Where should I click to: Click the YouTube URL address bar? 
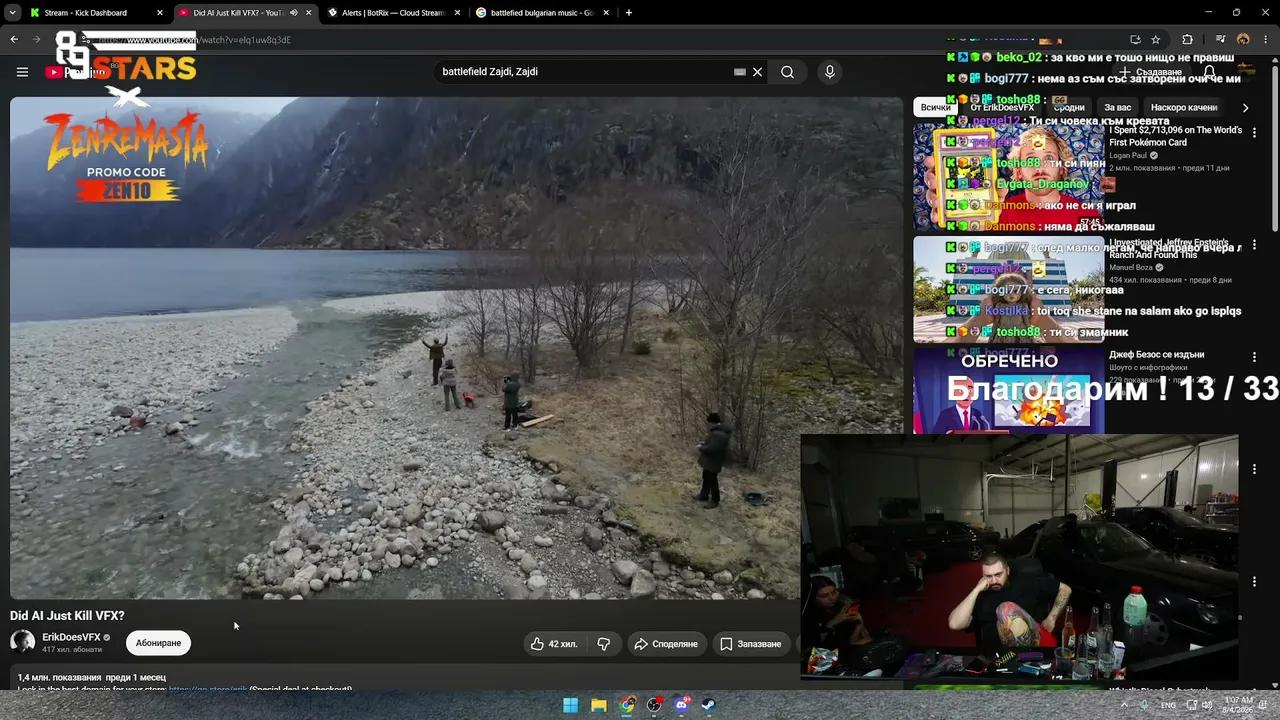click(600, 40)
